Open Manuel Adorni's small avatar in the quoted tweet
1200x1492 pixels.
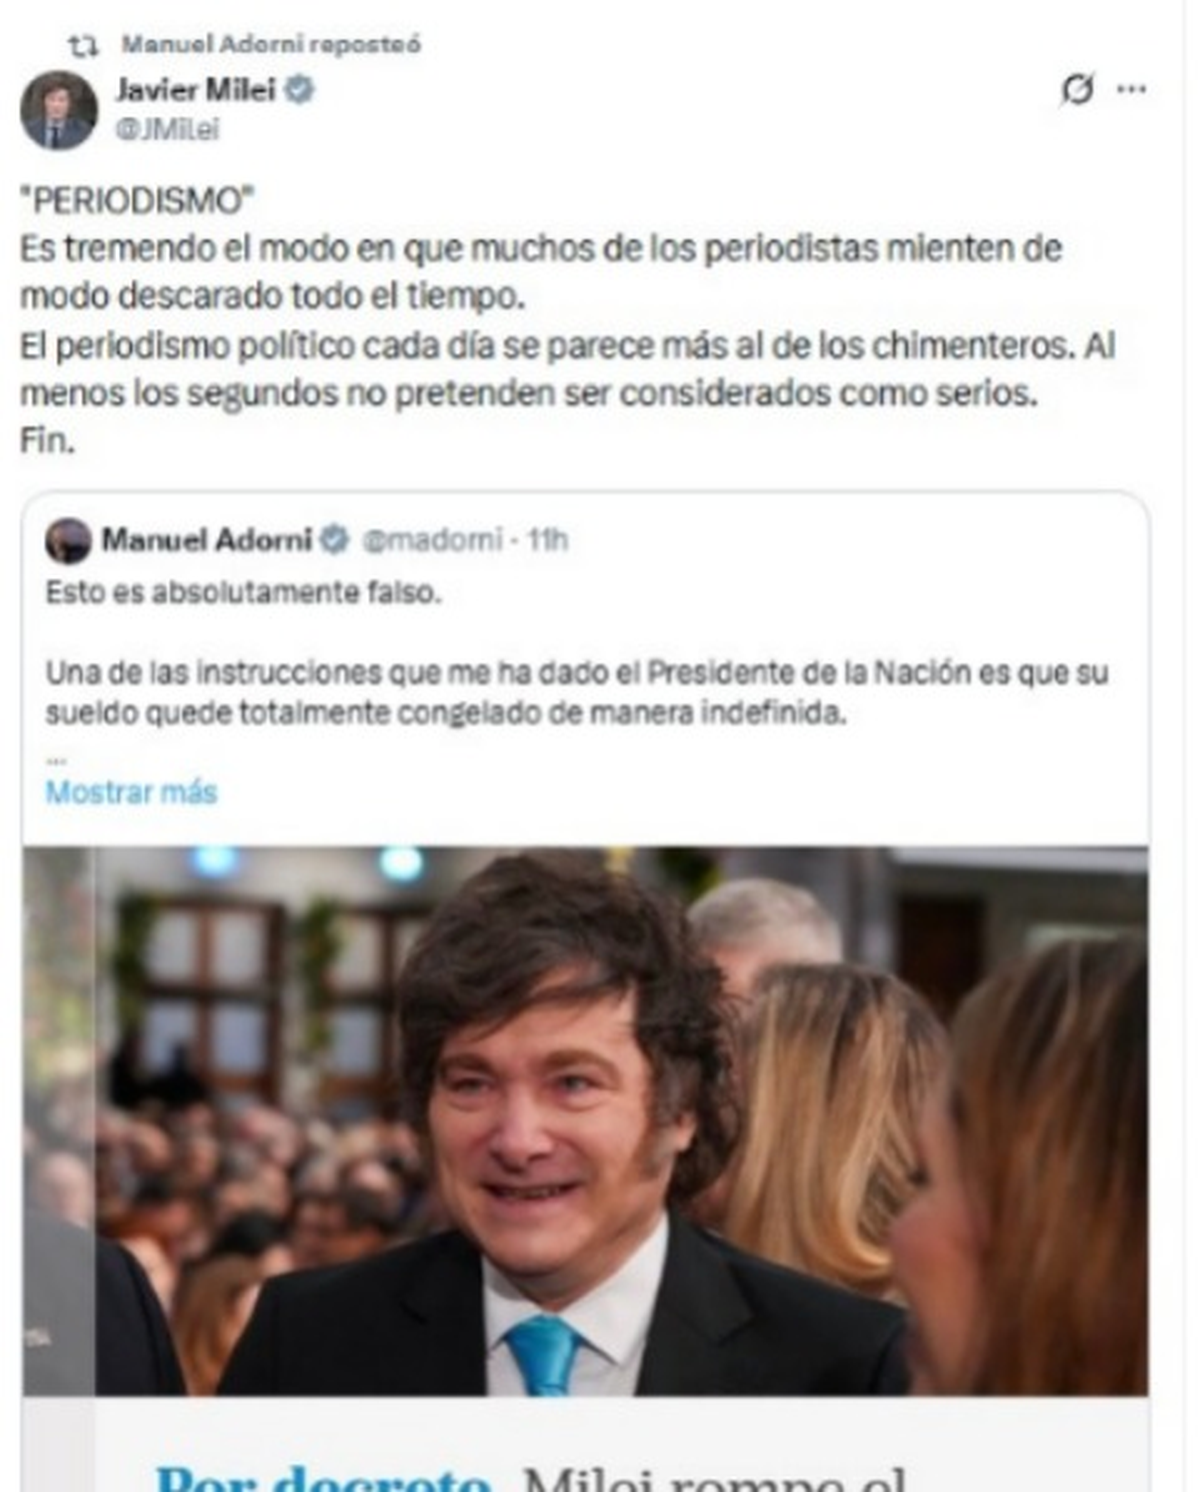point(68,541)
